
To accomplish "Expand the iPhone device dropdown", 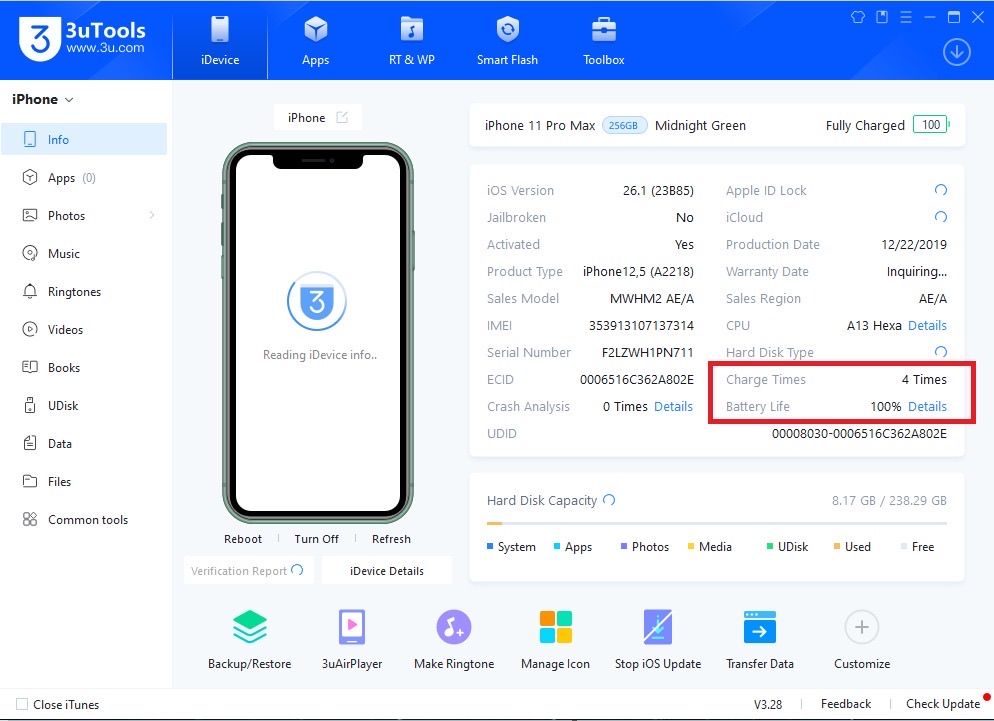I will (69, 100).
